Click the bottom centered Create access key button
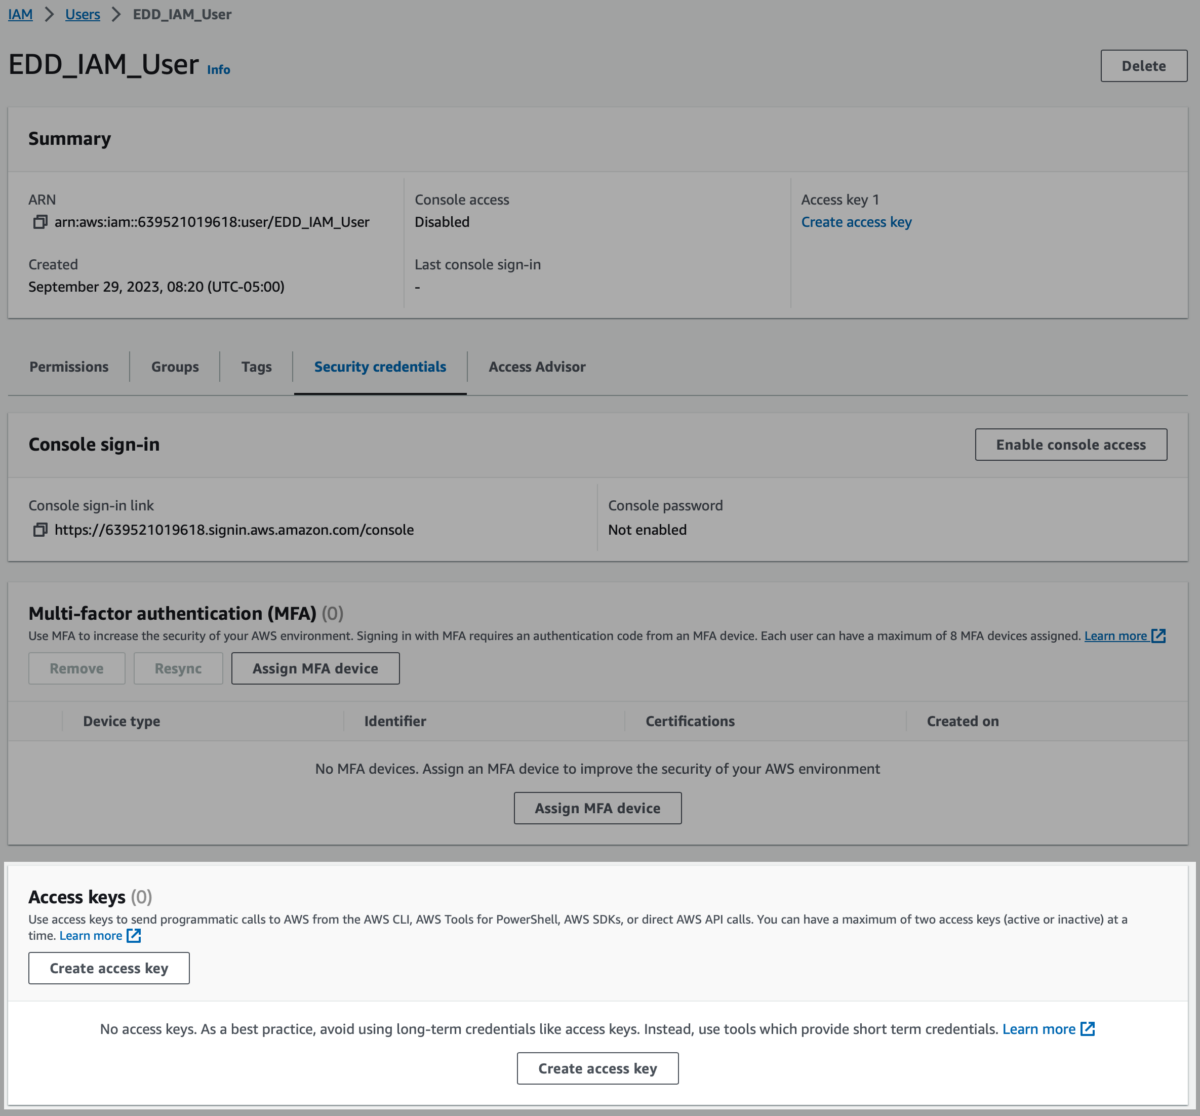Image resolution: width=1200 pixels, height=1116 pixels. [597, 1068]
